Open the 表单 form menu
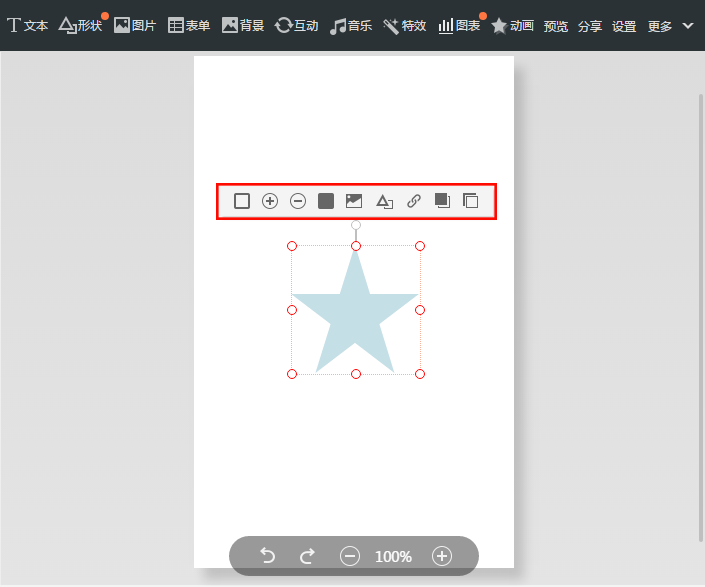The height and width of the screenshot is (587, 705). pos(189,26)
